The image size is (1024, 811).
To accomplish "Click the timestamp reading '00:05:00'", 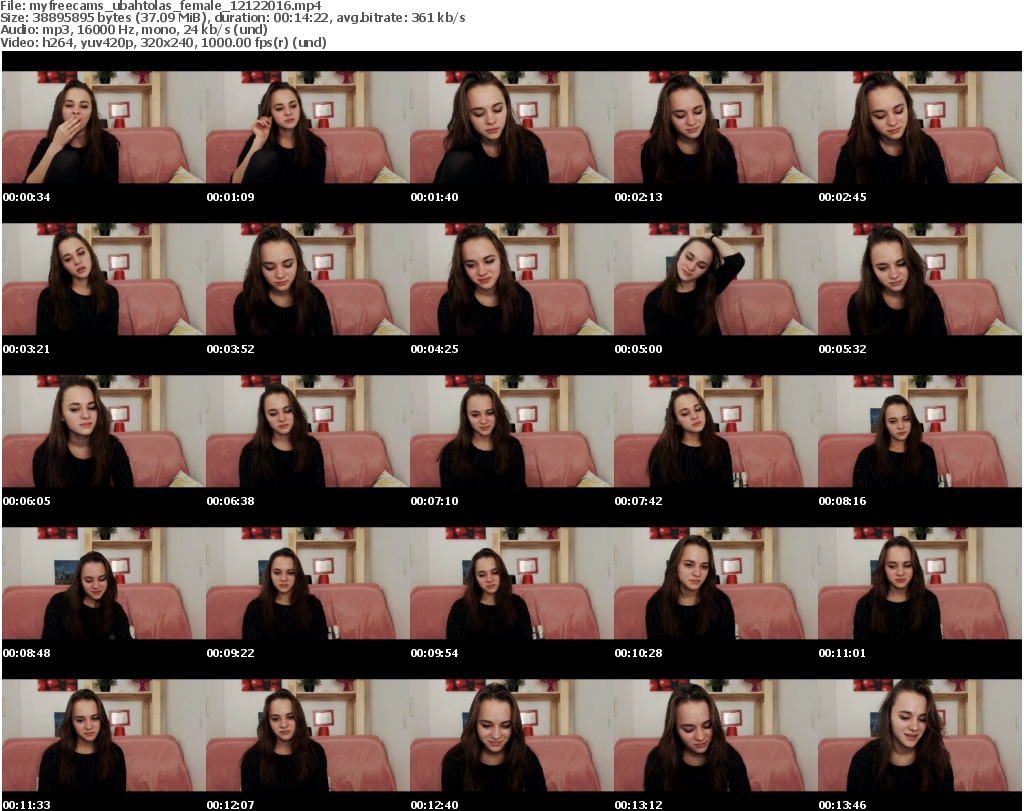I will coord(638,349).
